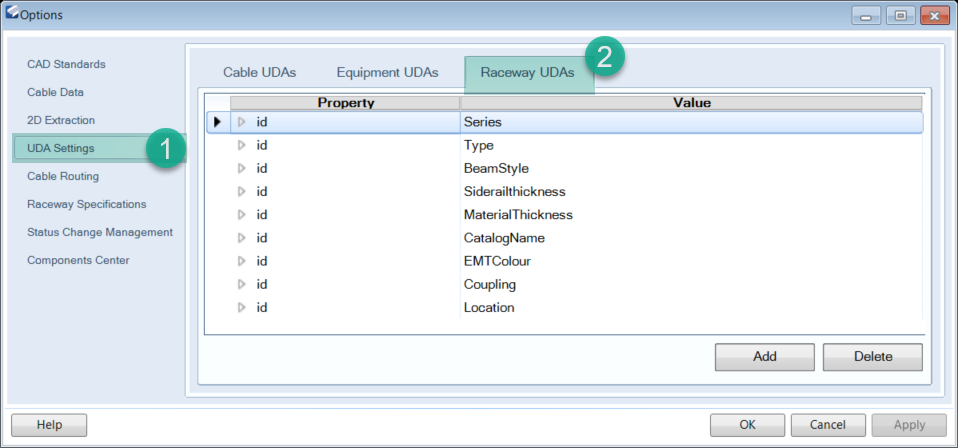This screenshot has width=958, height=448.
Task: Open the Equipment UDAs tab
Action: coord(387,73)
